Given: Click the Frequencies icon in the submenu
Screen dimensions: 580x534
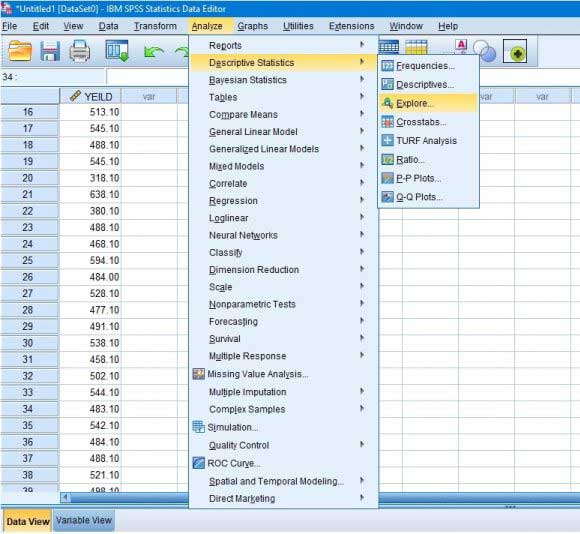Looking at the screenshot, I should [387, 66].
